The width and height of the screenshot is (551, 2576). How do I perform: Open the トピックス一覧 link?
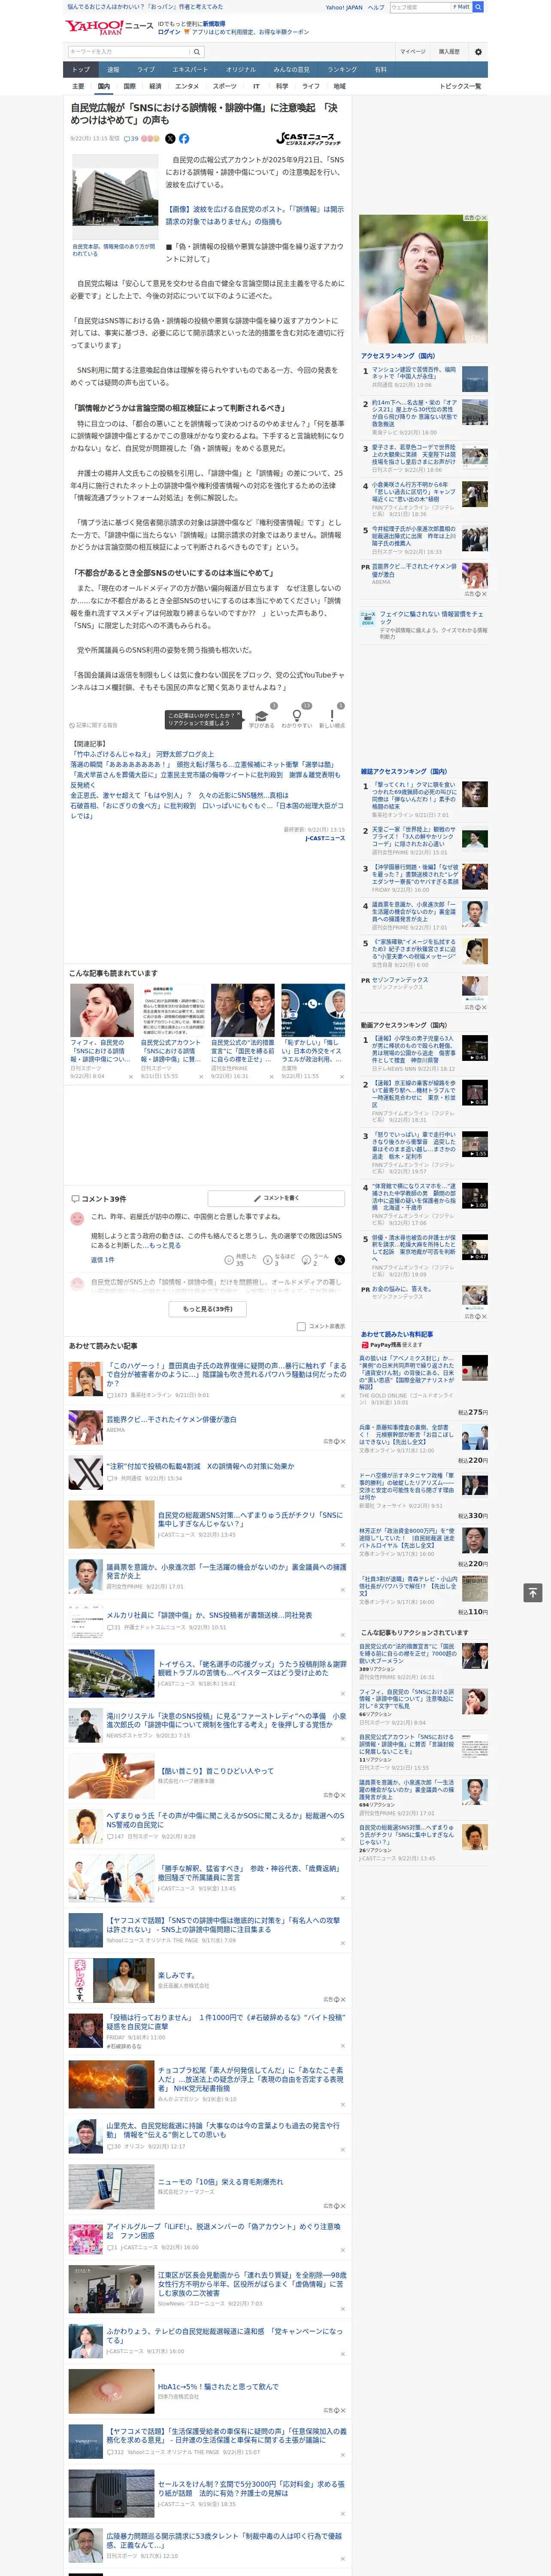click(460, 86)
